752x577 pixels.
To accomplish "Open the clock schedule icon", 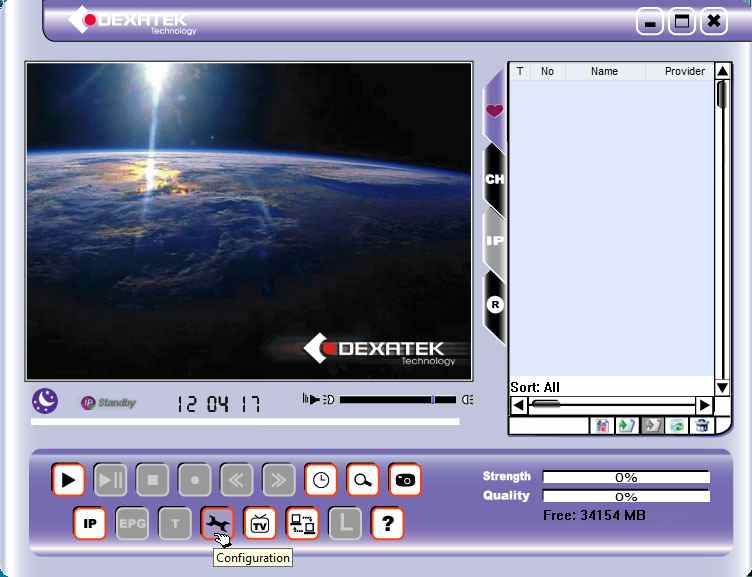I will [321, 479].
